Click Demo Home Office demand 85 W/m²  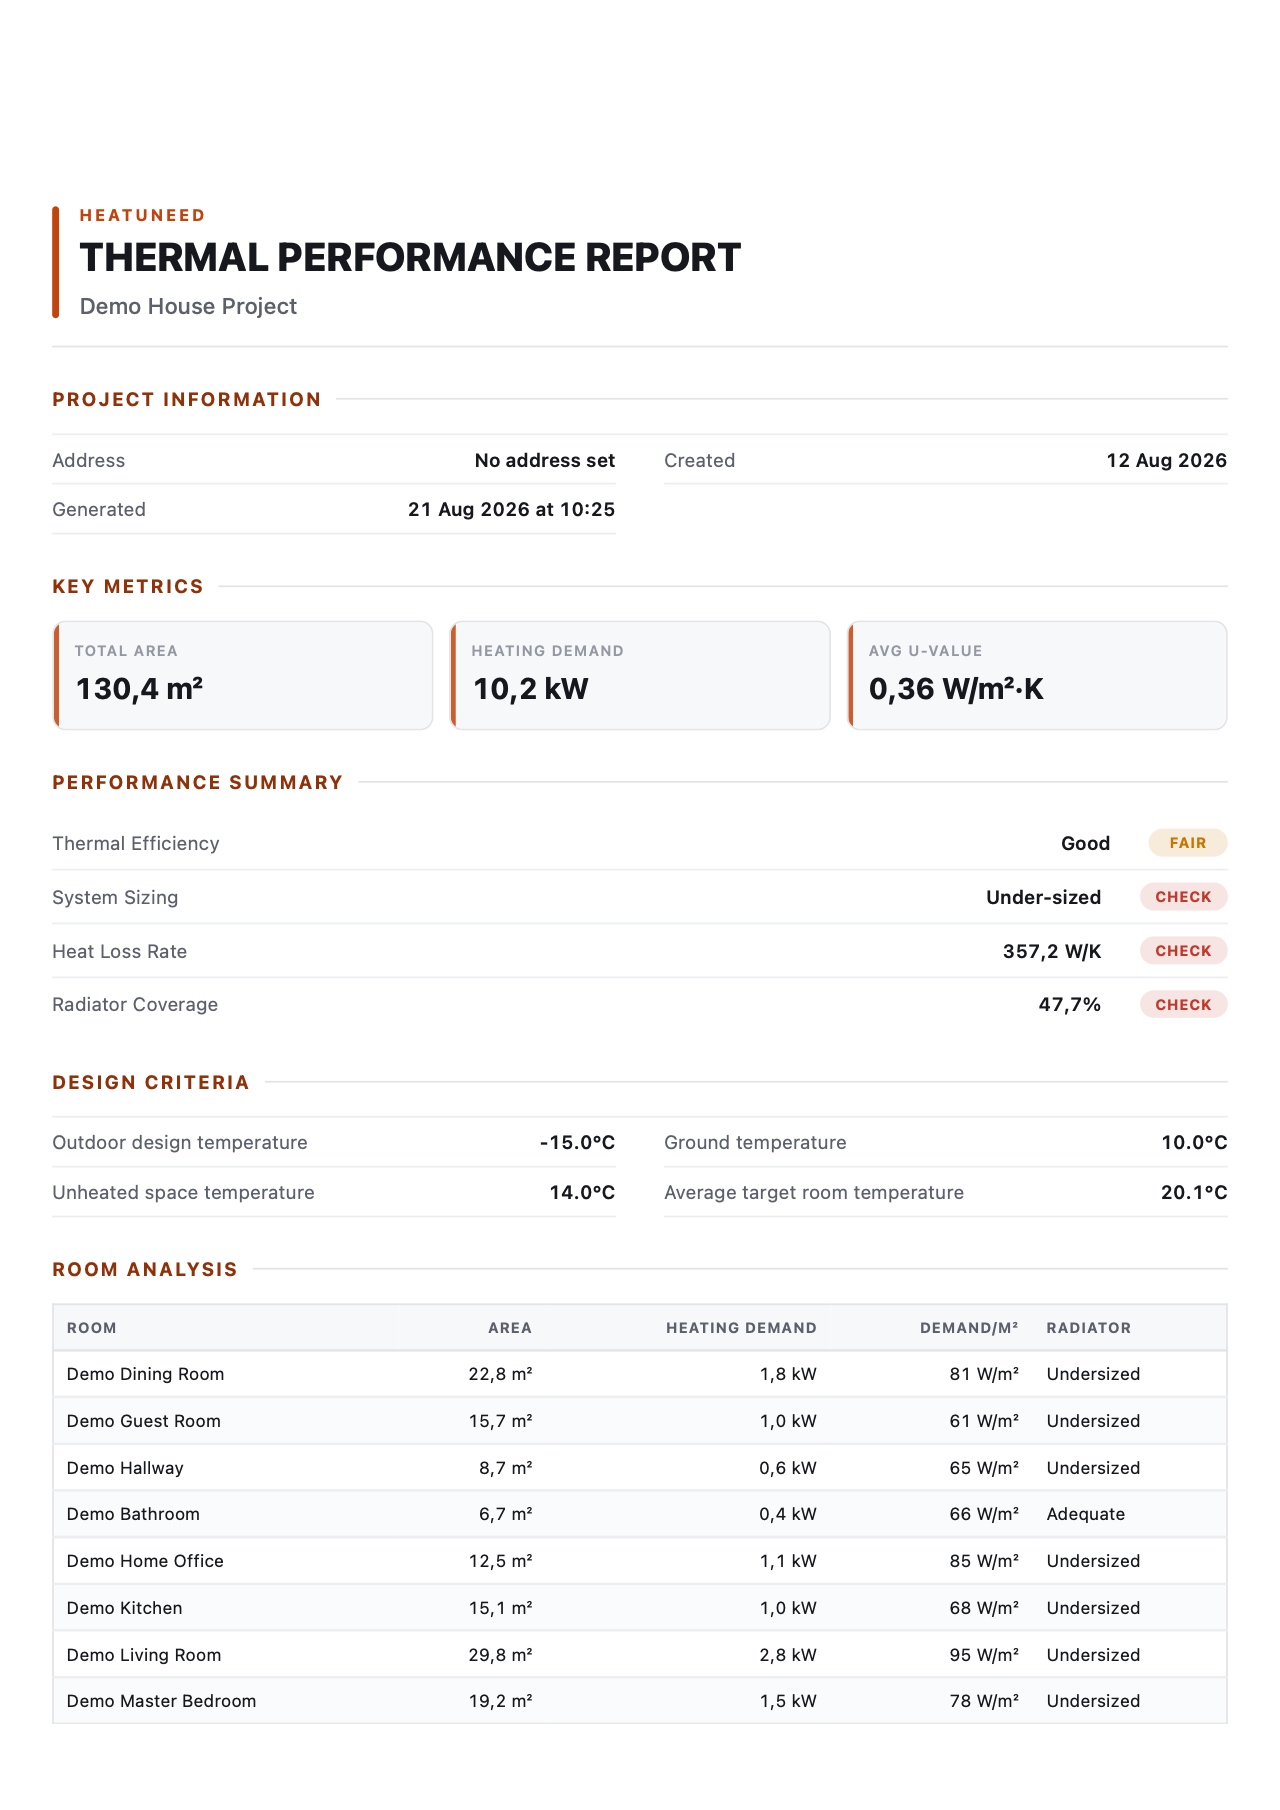click(x=984, y=1561)
